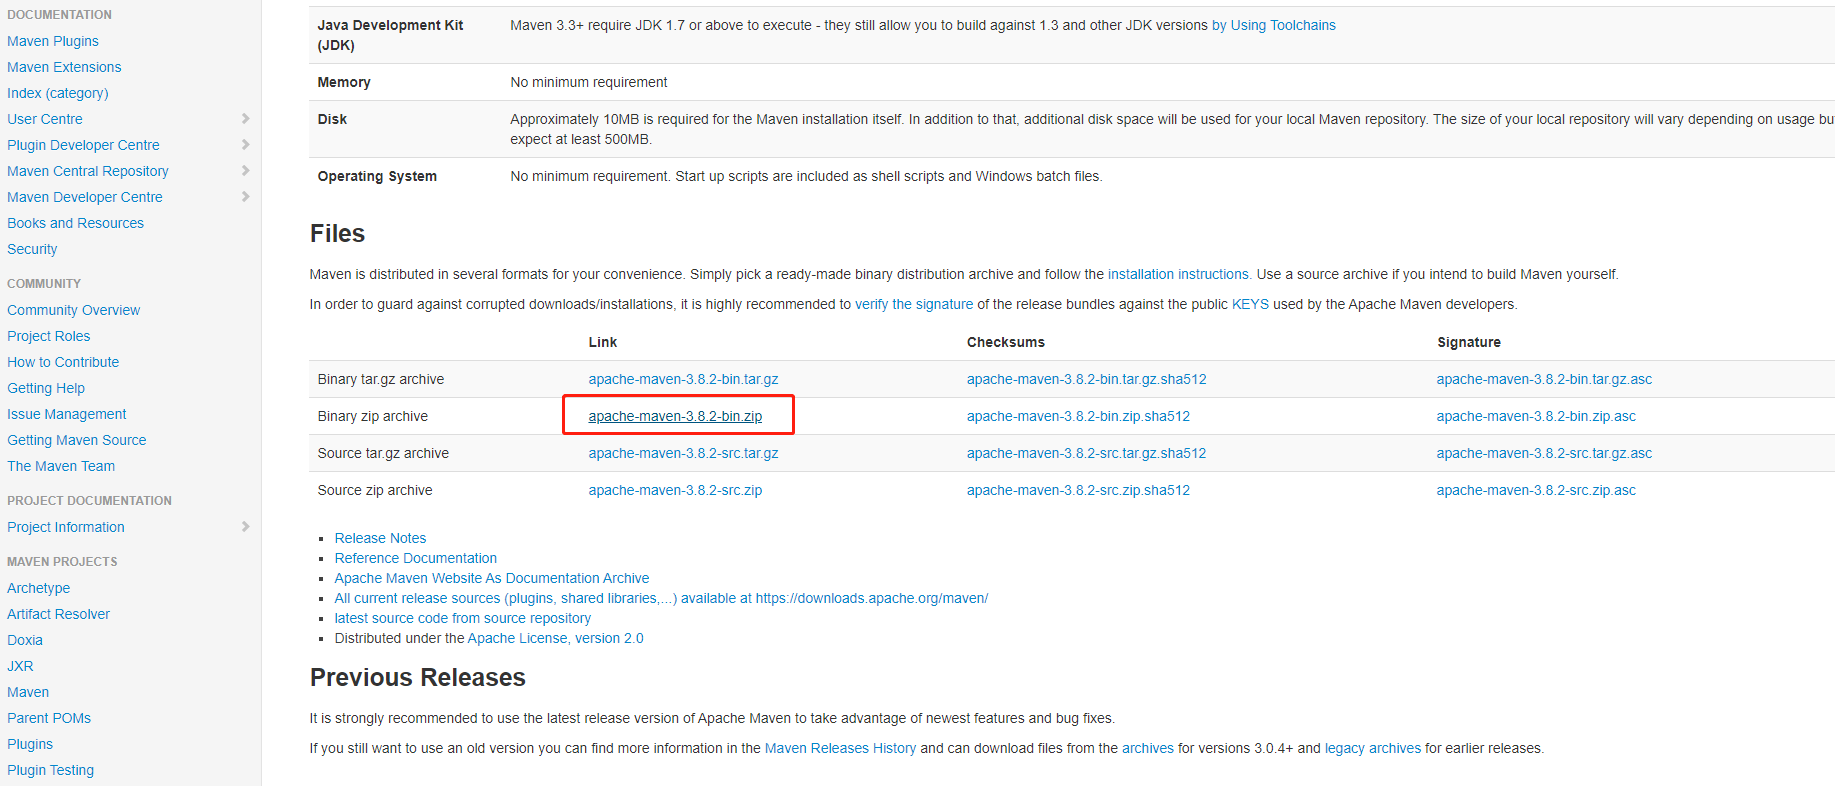Download apache-maven-3.8.2-src.zip
Screen dimensions: 1835x786
(x=675, y=490)
